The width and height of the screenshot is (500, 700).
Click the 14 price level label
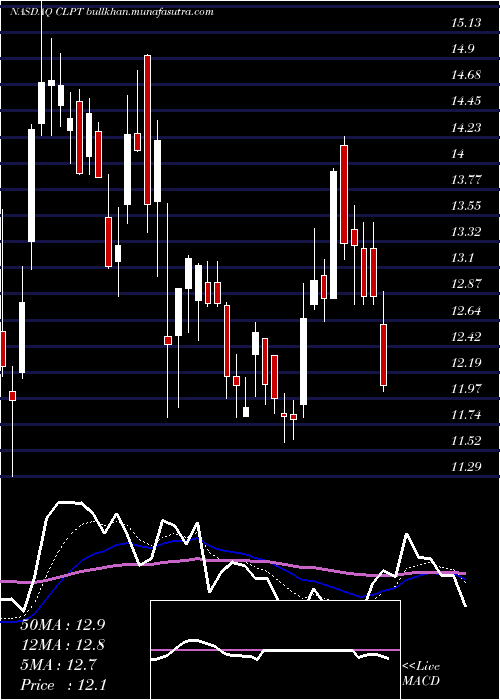458,154
